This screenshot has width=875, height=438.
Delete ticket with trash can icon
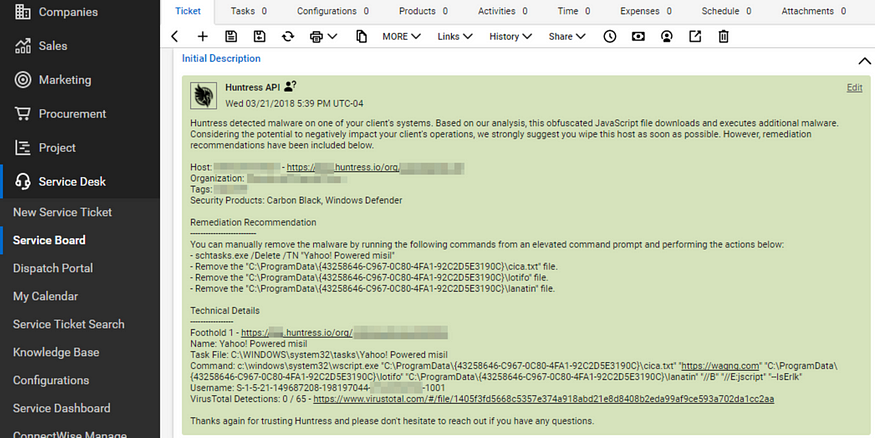(x=723, y=36)
